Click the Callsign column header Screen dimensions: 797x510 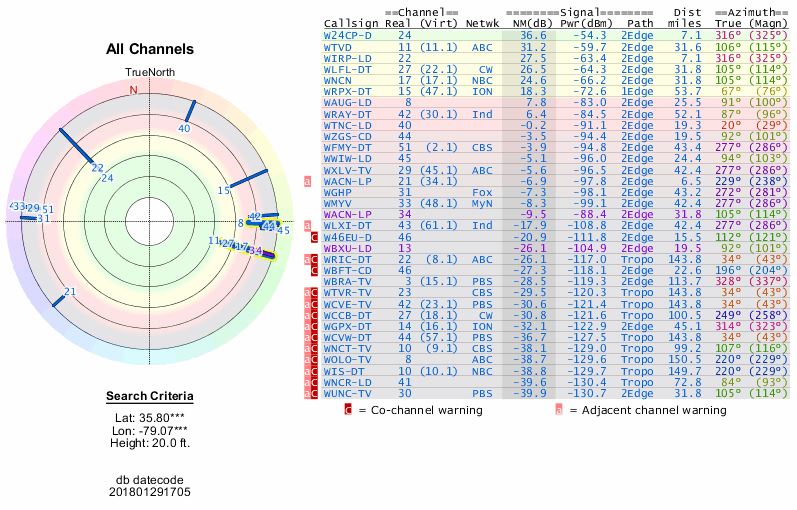coord(351,23)
